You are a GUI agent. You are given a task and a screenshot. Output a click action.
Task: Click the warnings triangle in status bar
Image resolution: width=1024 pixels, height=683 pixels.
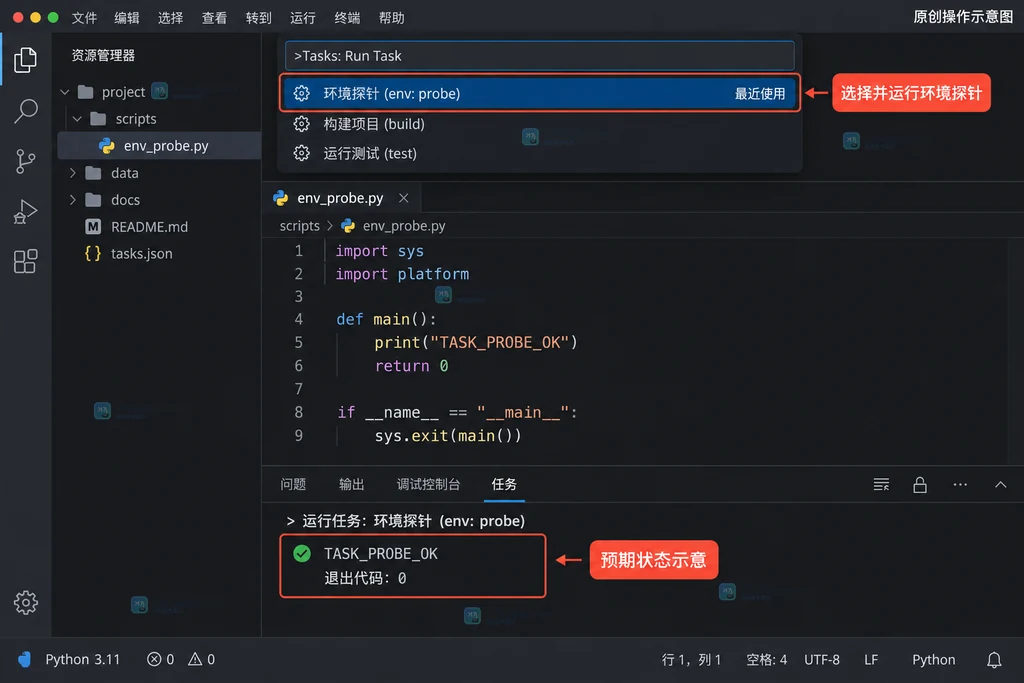[x=195, y=659]
